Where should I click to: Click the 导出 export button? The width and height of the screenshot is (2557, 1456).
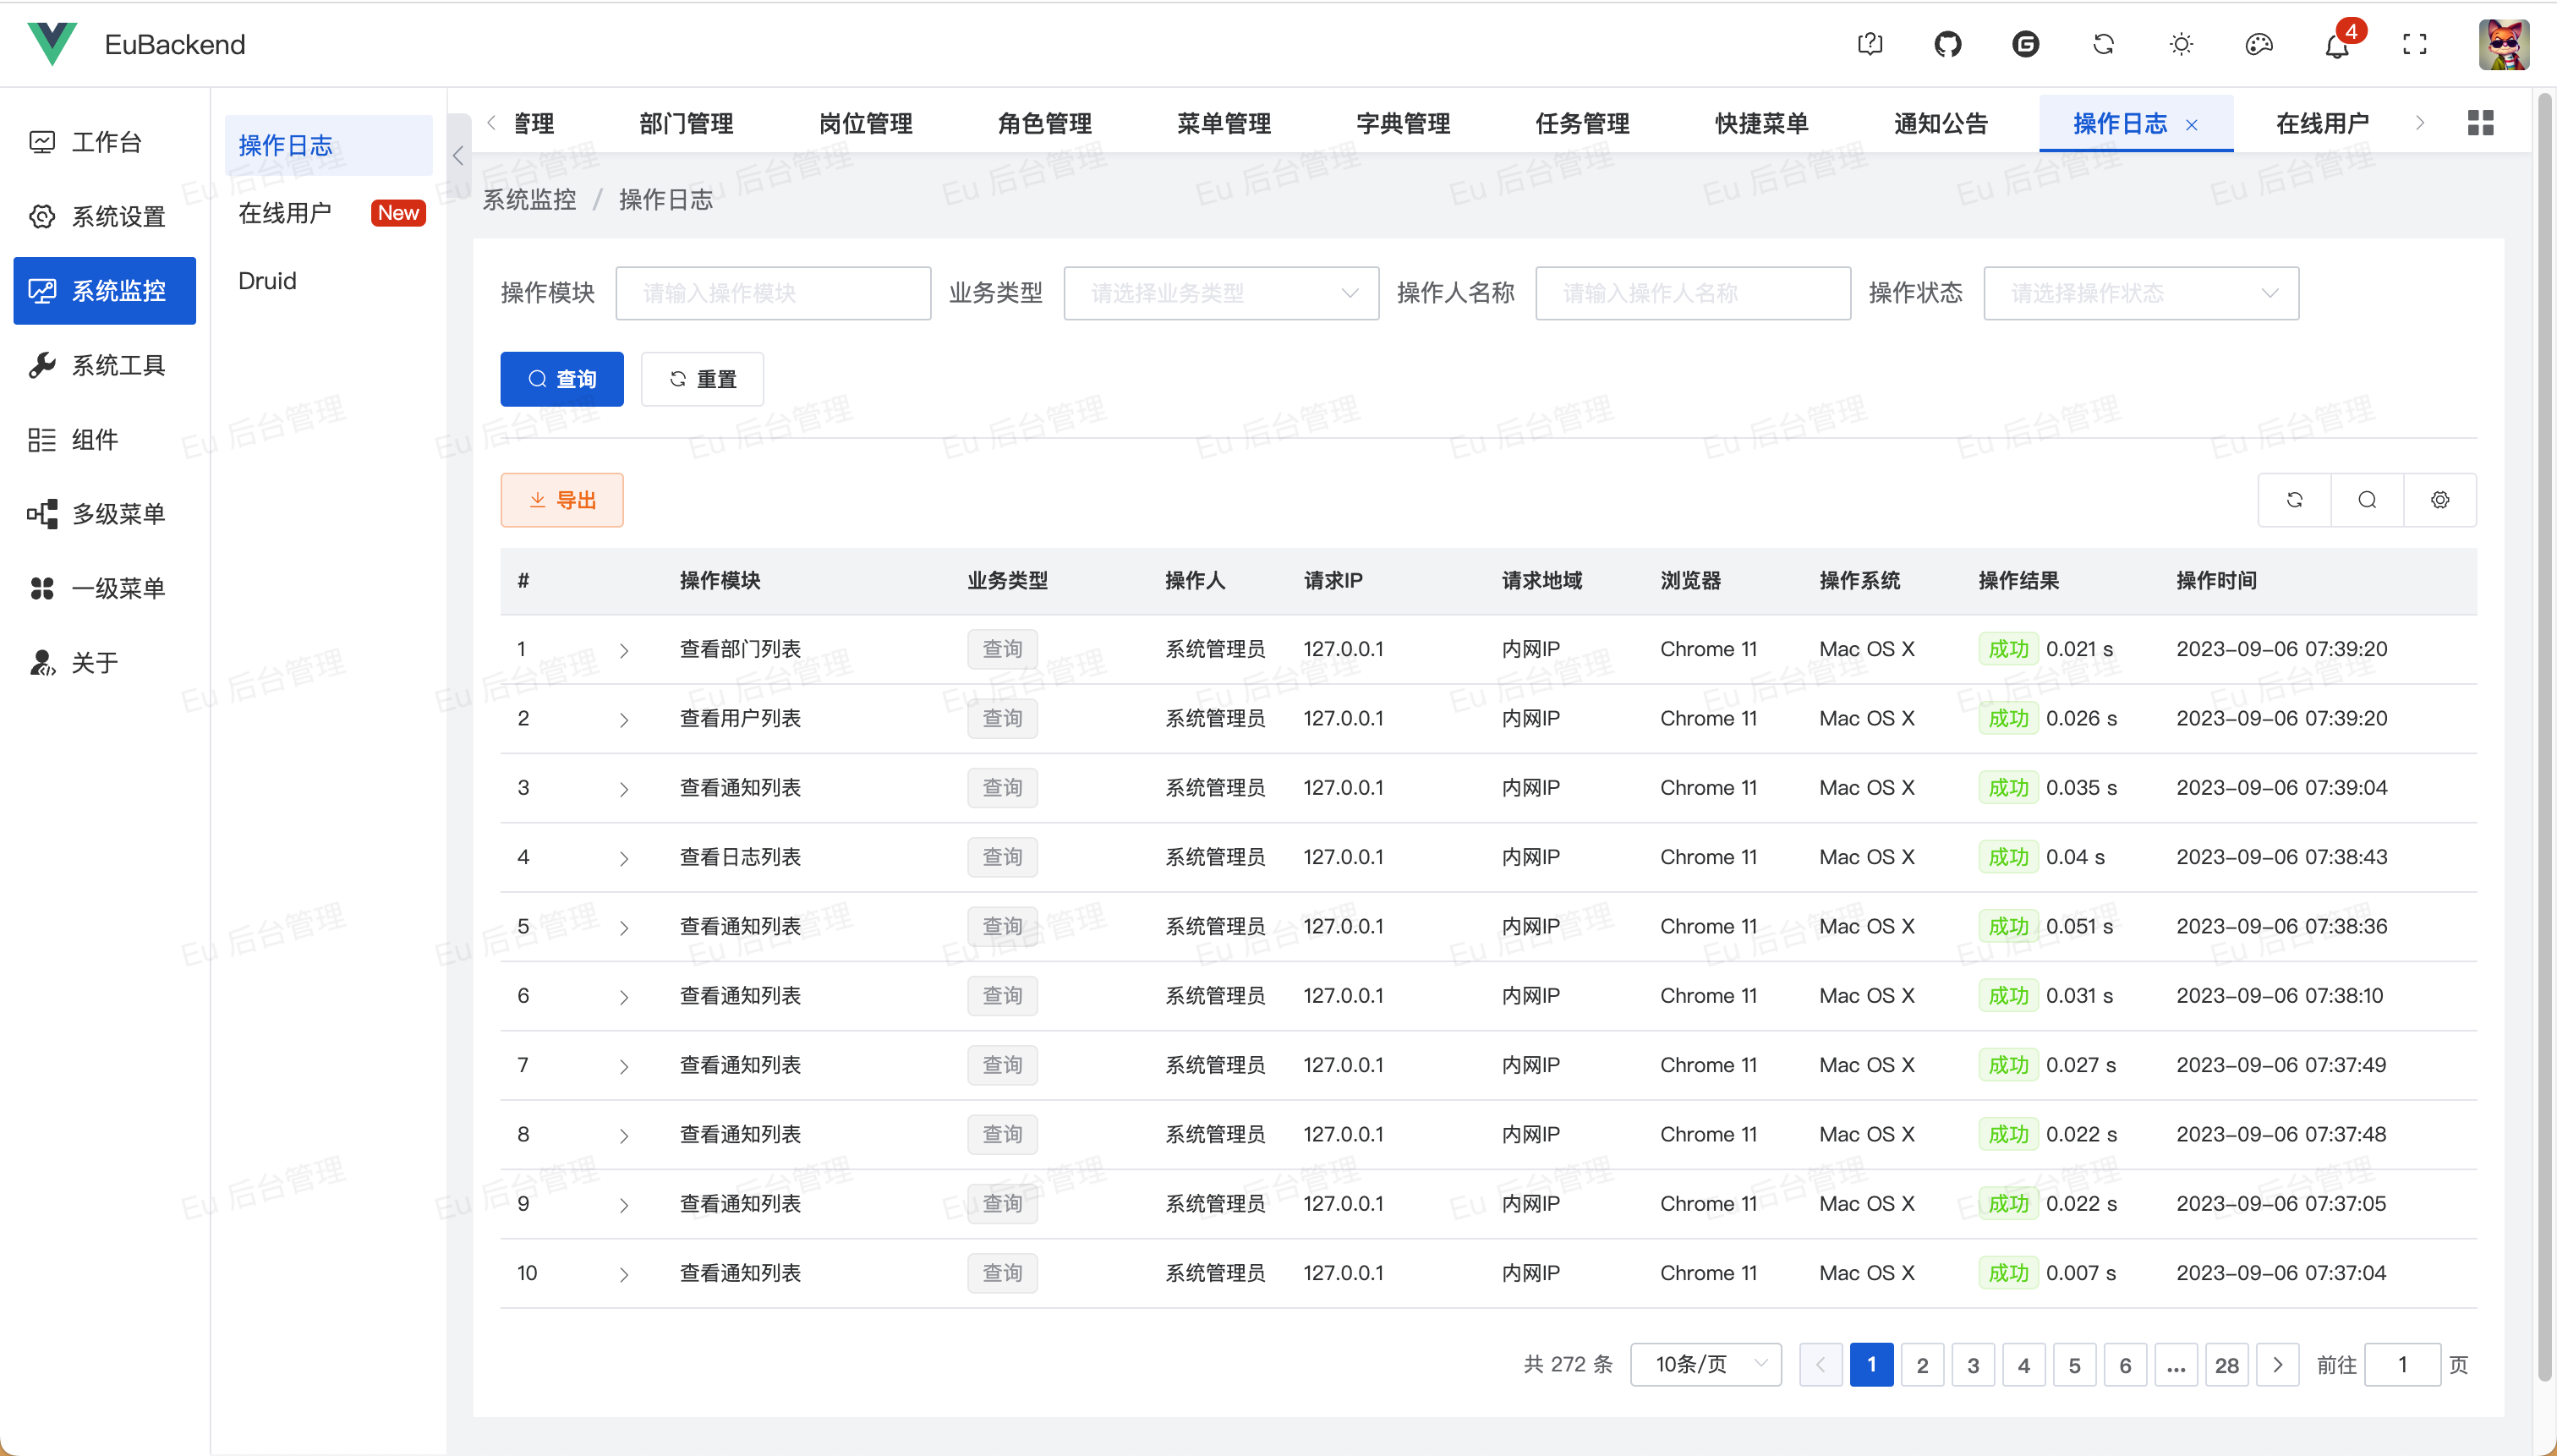coord(562,500)
